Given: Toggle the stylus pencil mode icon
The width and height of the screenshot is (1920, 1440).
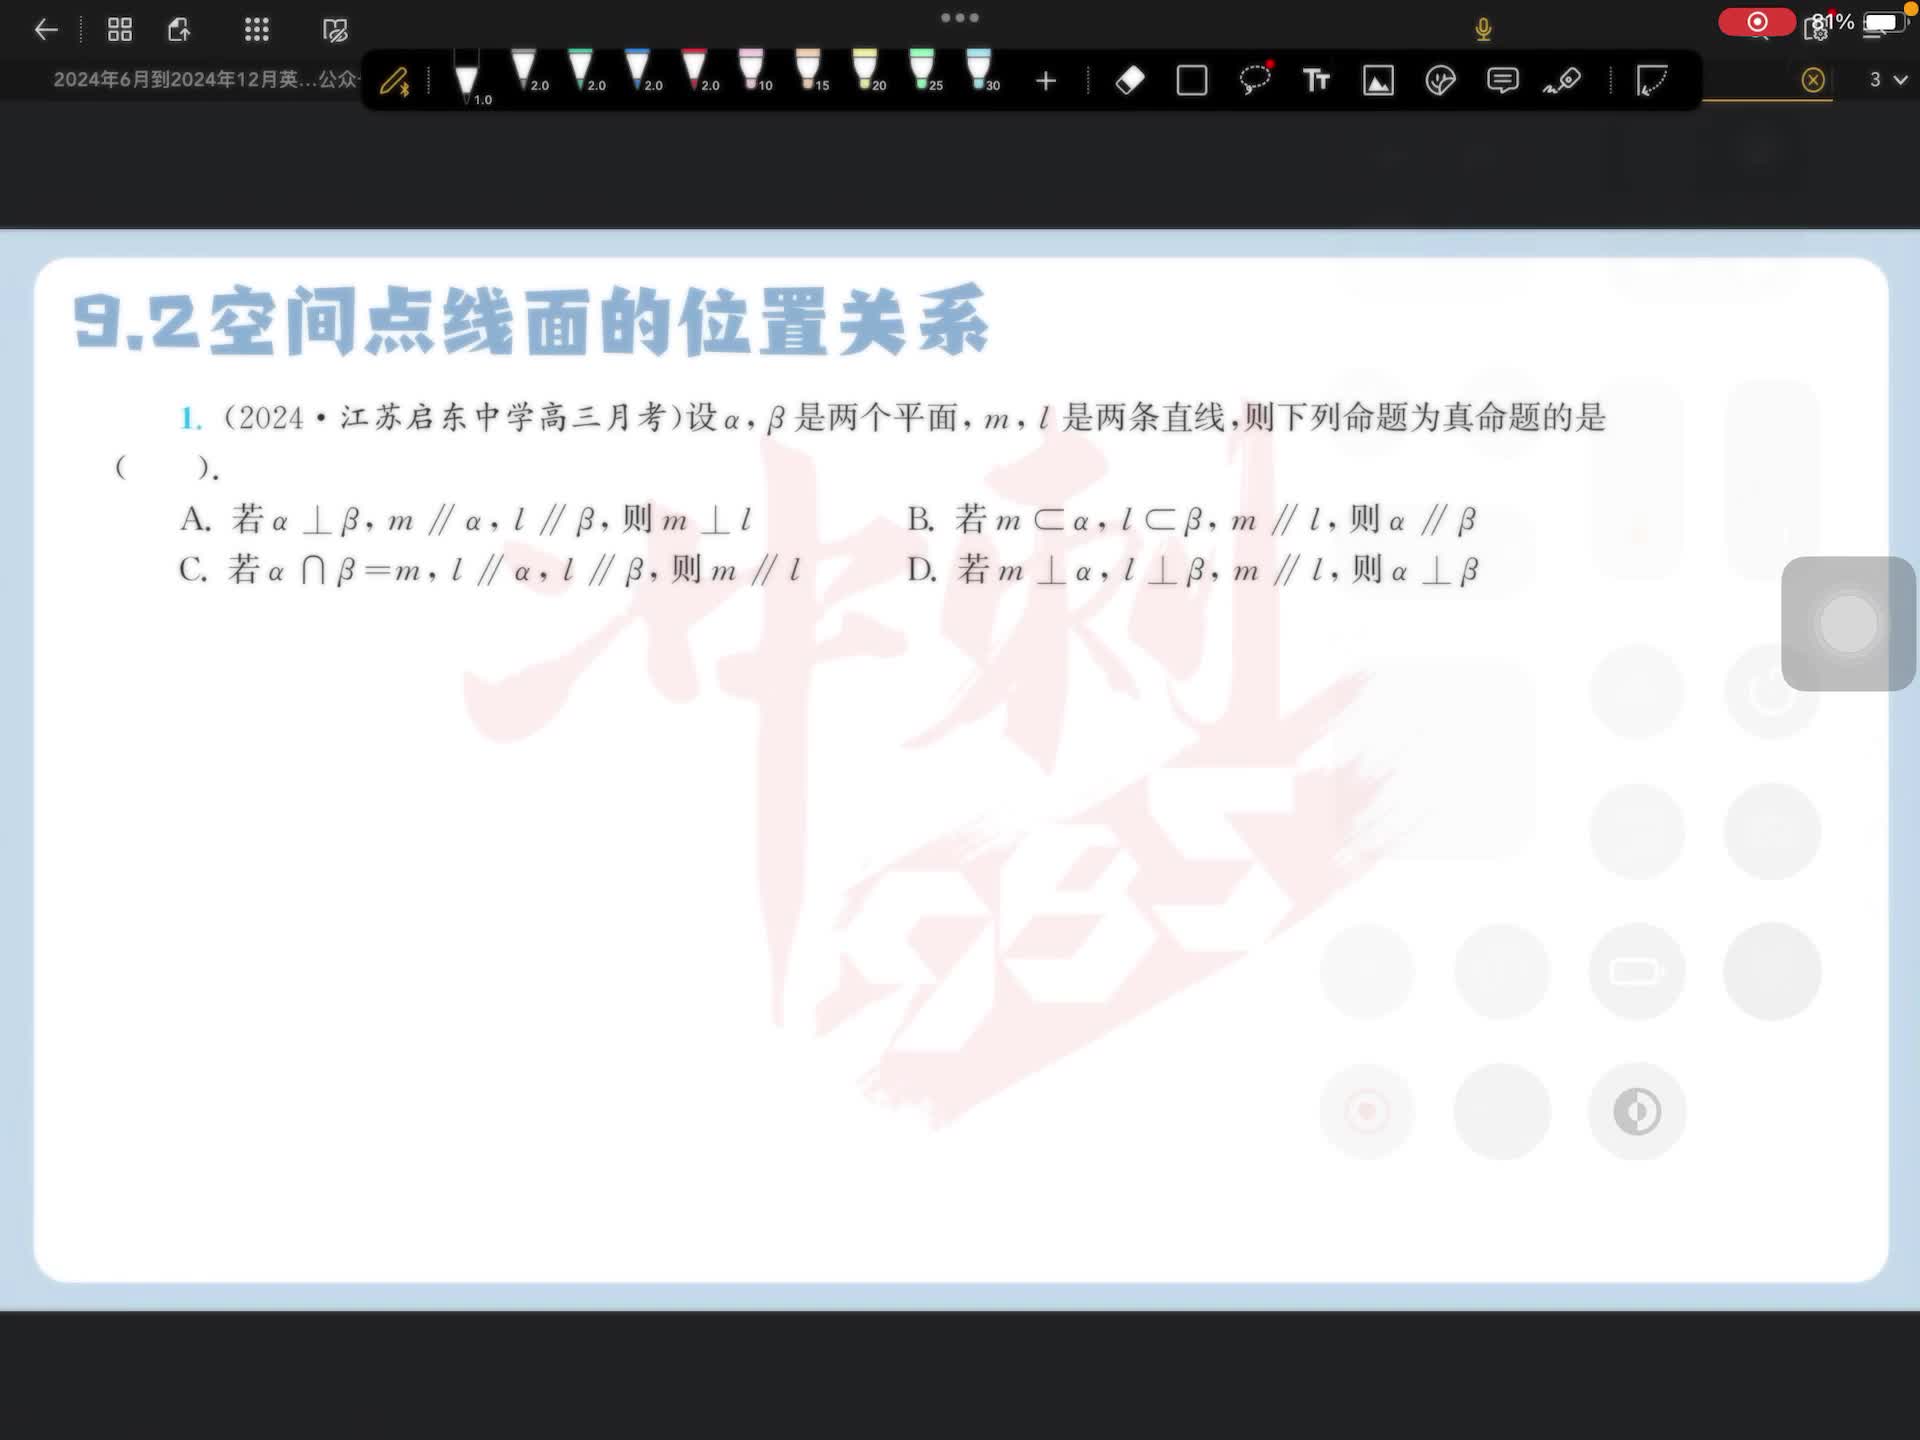Looking at the screenshot, I should [x=395, y=80].
